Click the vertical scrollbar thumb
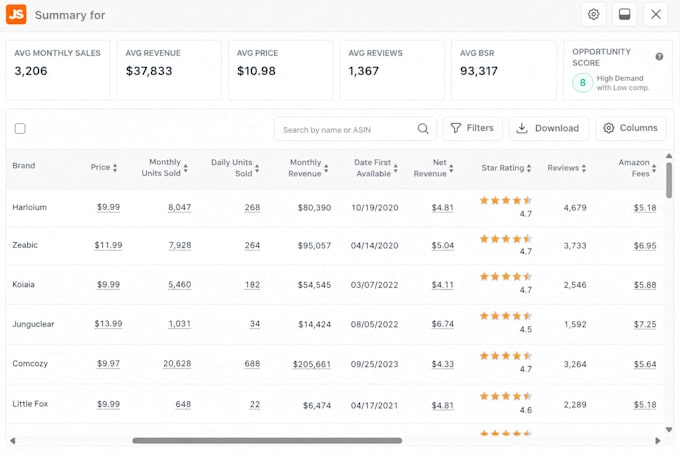The width and height of the screenshot is (680, 453). pyautogui.click(x=669, y=180)
